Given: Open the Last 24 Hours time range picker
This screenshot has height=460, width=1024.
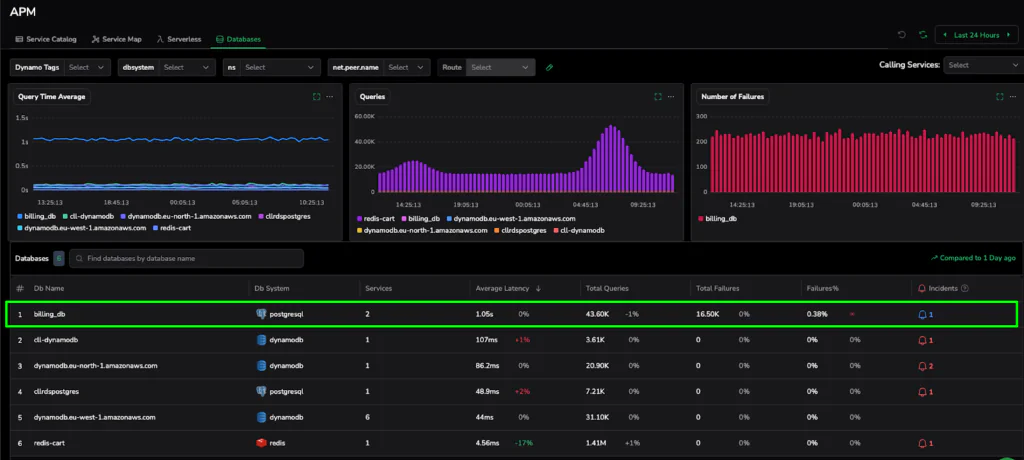Looking at the screenshot, I should tap(976, 35).
